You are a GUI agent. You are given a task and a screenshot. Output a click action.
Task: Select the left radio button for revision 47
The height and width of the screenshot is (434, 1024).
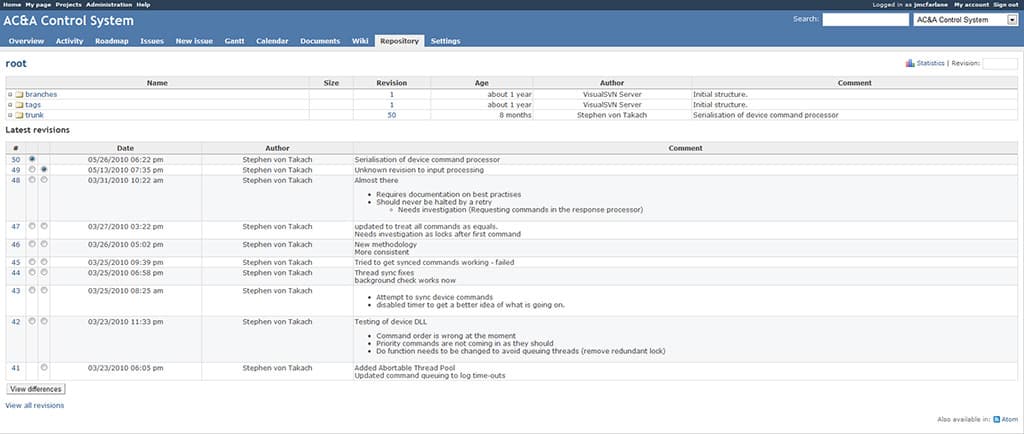point(32,226)
